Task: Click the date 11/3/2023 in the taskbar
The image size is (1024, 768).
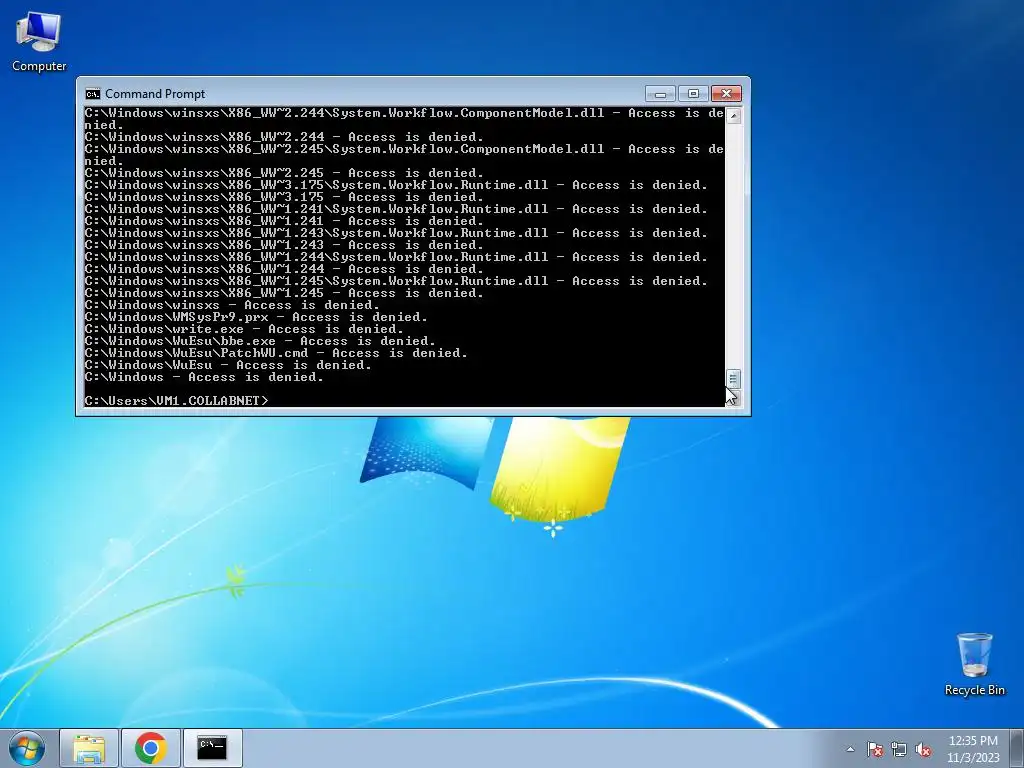Action: pyautogui.click(x=973, y=758)
